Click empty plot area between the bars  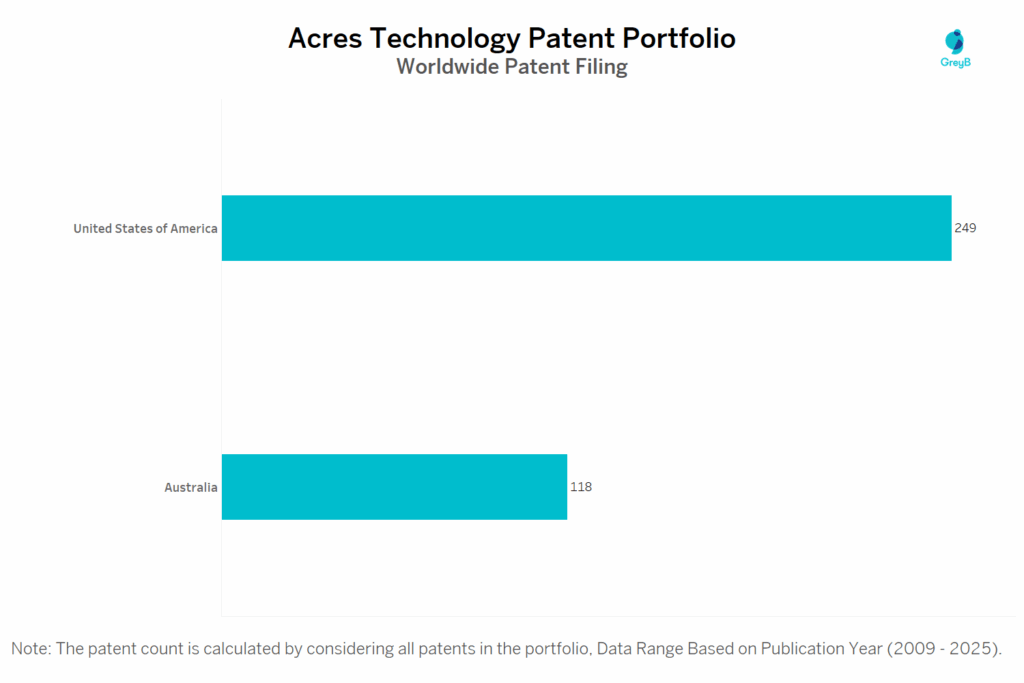[x=586, y=357]
